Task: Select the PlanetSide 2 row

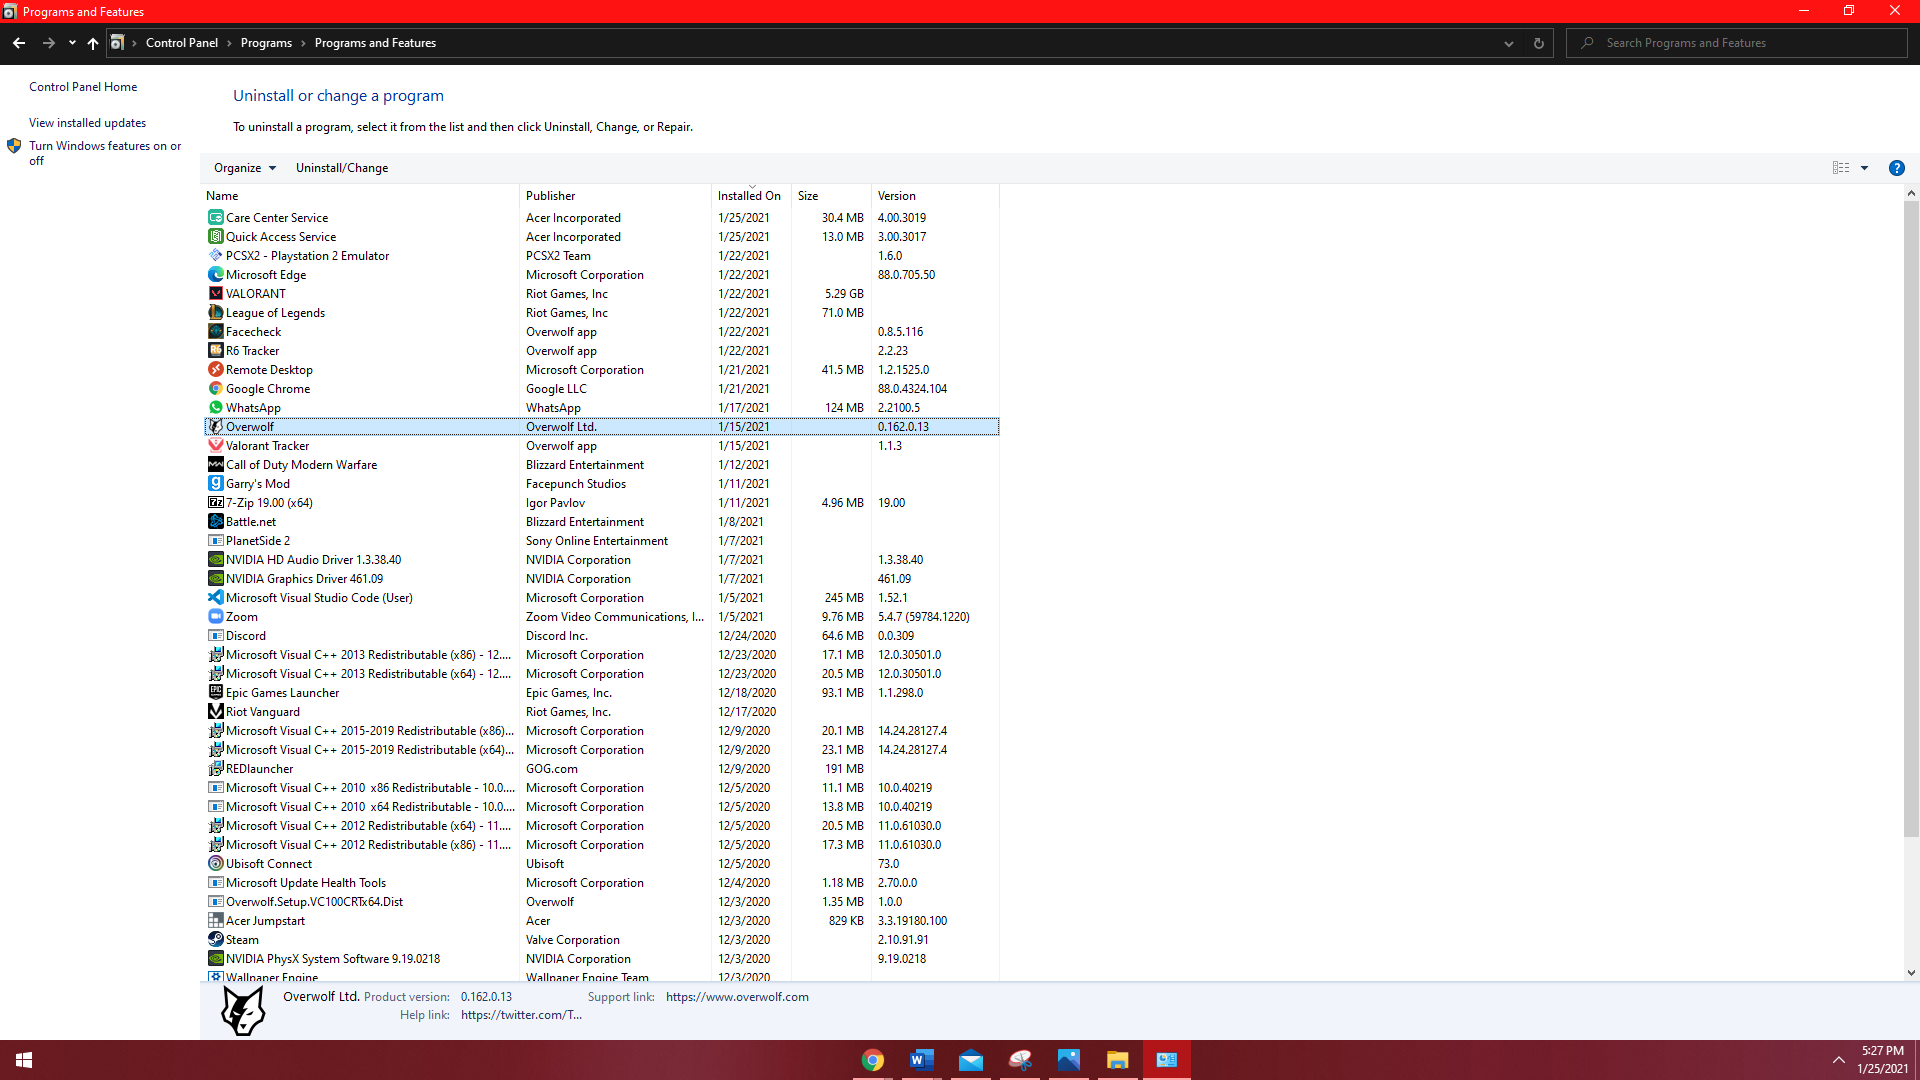Action: coord(601,540)
